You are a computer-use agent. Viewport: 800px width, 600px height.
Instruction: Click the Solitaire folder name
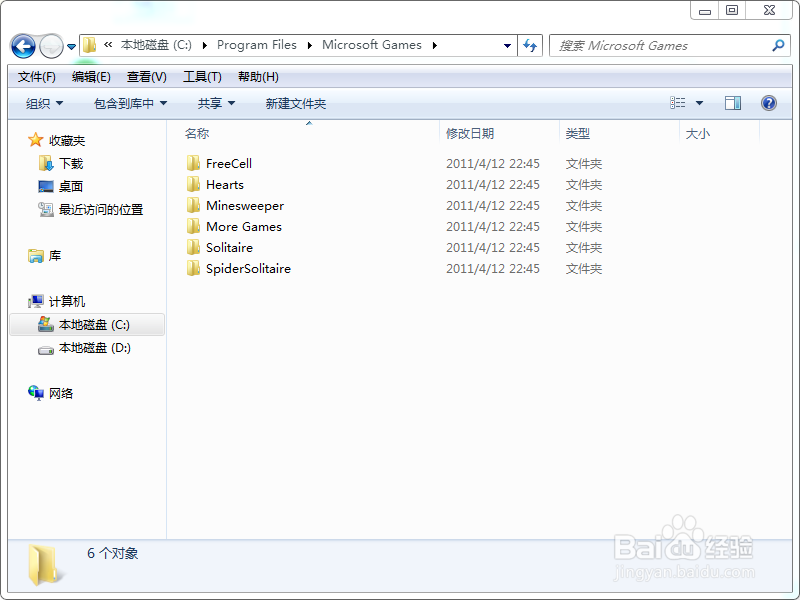click(229, 247)
